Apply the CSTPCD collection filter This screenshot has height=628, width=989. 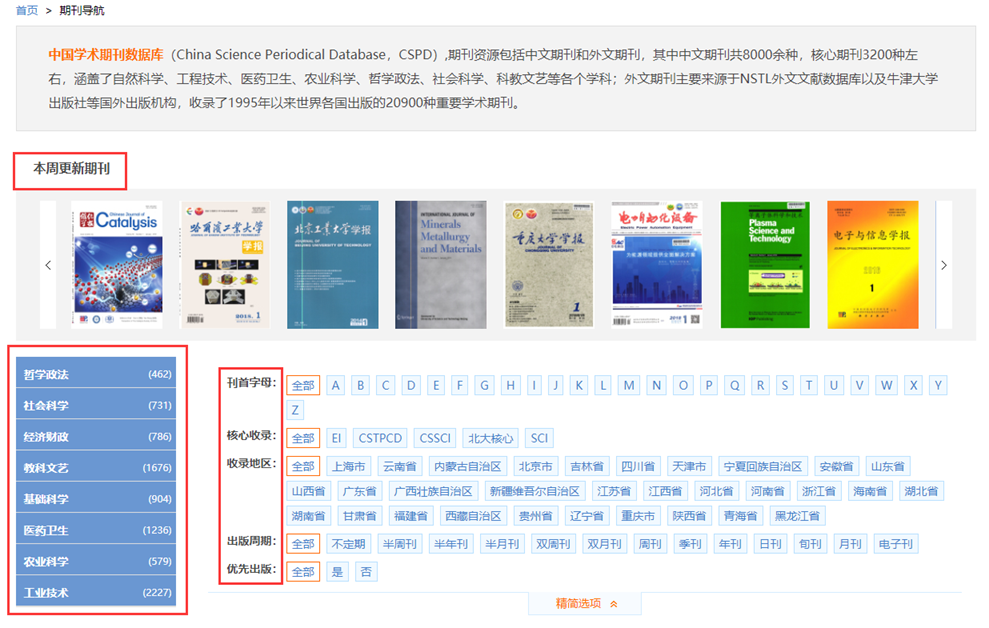381,438
